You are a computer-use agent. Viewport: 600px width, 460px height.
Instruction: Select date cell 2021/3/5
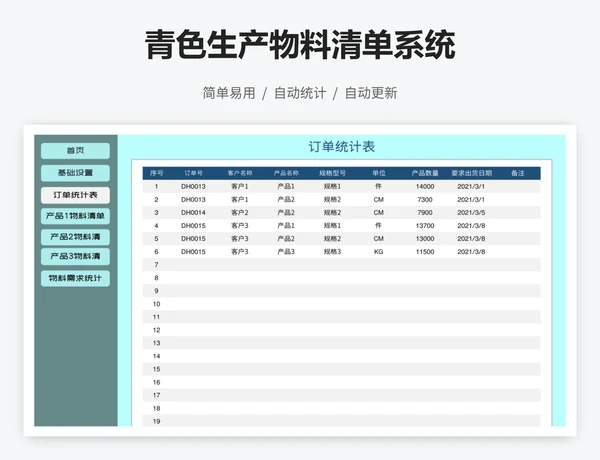click(x=471, y=213)
